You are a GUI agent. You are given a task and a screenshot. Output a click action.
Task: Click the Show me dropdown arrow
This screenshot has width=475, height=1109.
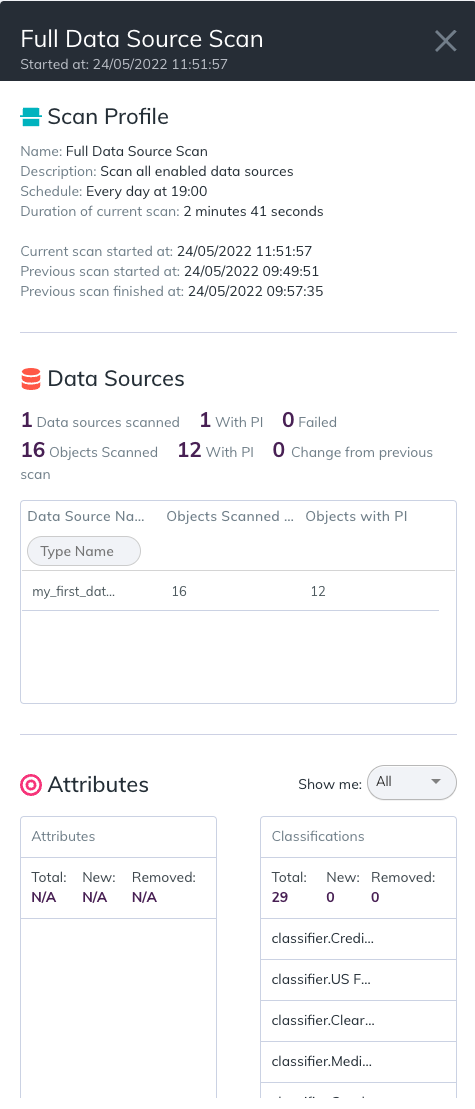436,782
